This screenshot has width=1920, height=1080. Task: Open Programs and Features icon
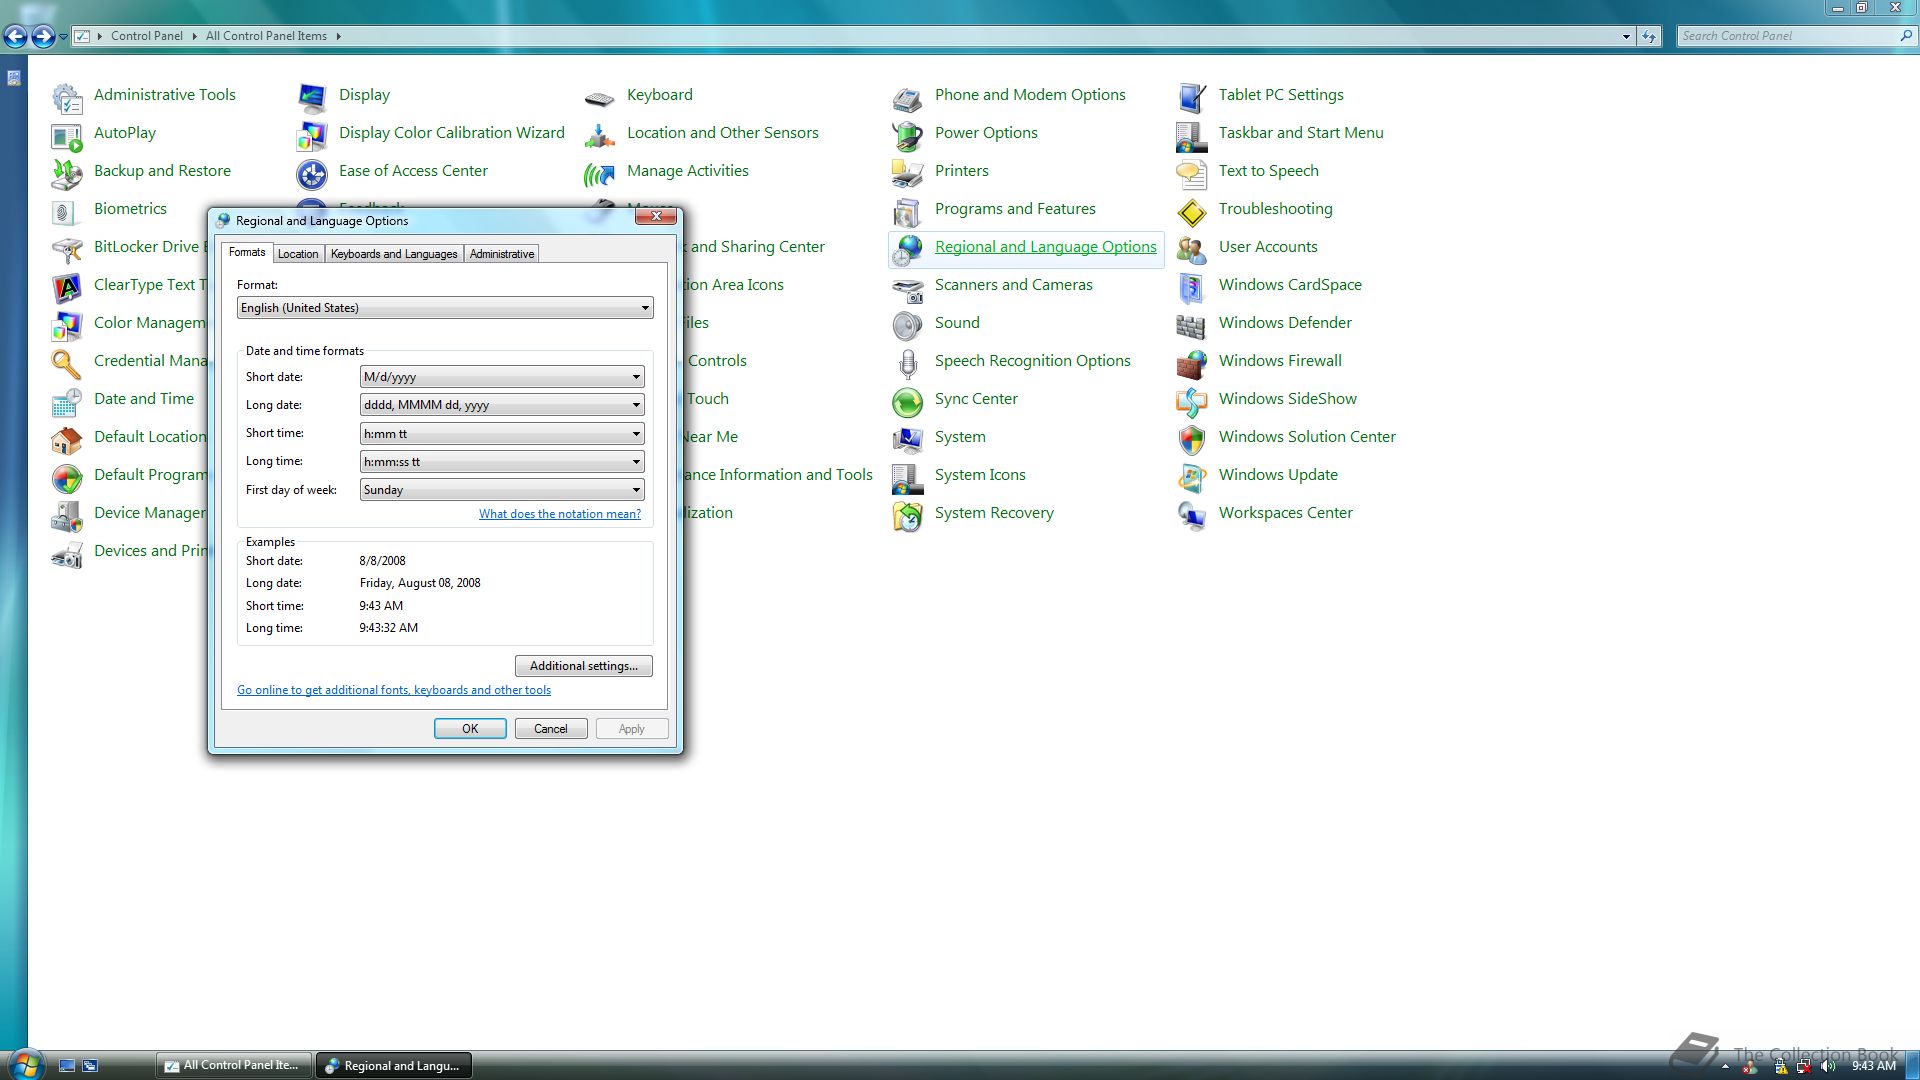pyautogui.click(x=908, y=212)
